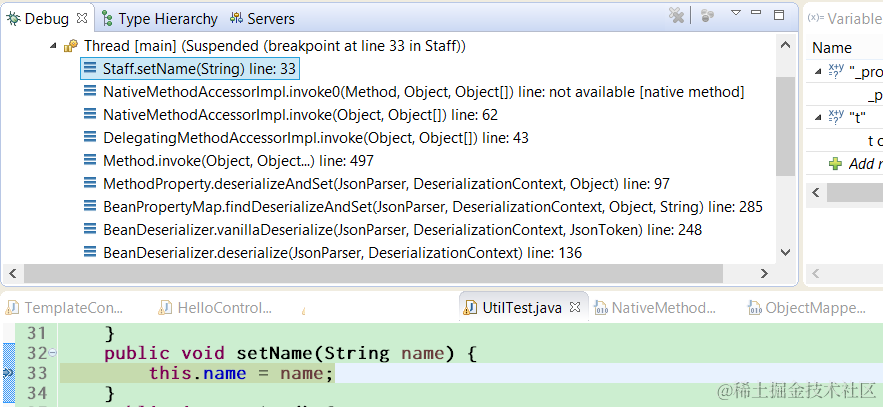Click Debug panel vertical scrollbar down arrow

coord(785,253)
